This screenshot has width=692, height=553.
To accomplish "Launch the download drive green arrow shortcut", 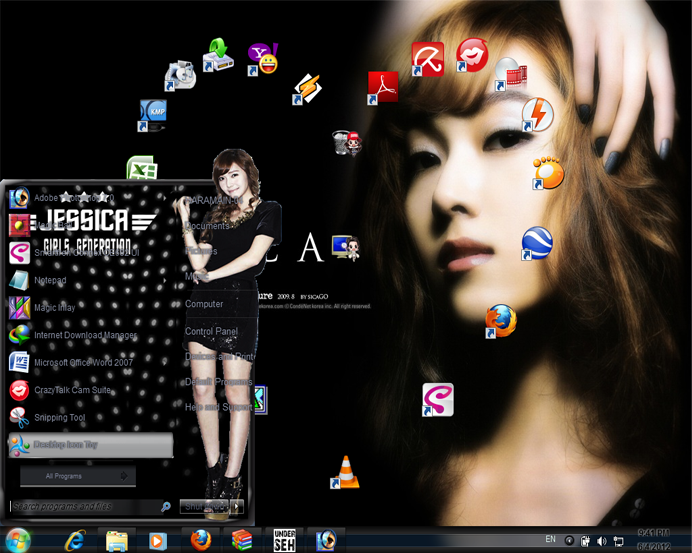I will tap(218, 55).
